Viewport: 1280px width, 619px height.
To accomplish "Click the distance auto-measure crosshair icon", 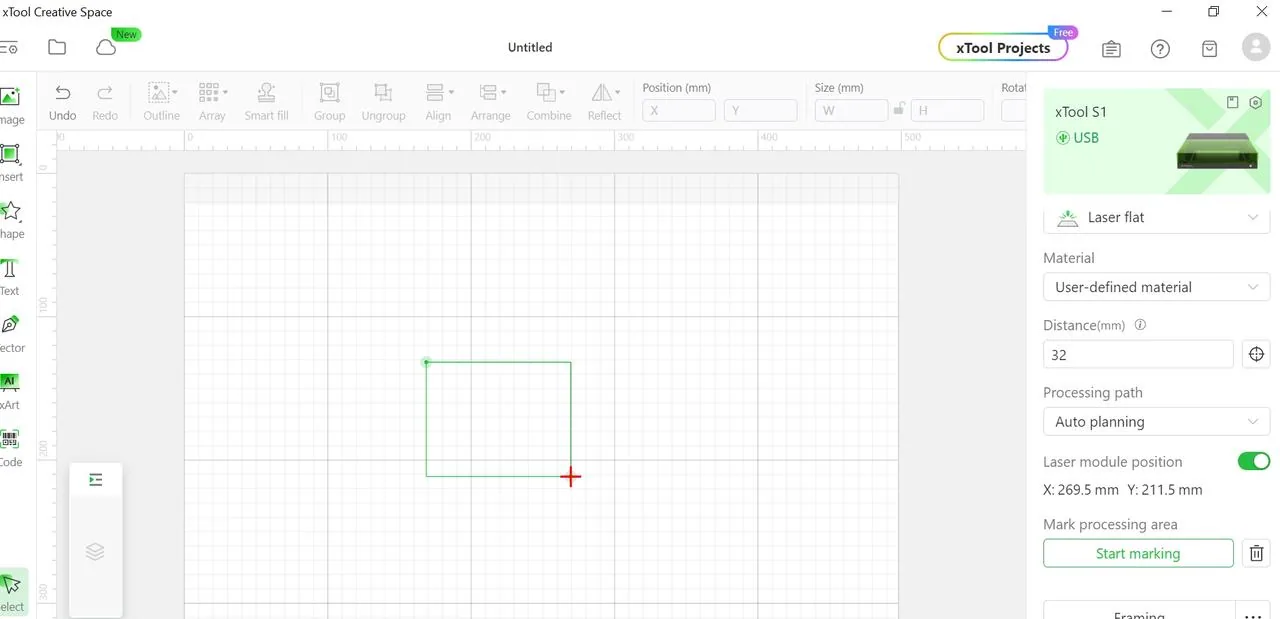I will pos(1256,354).
